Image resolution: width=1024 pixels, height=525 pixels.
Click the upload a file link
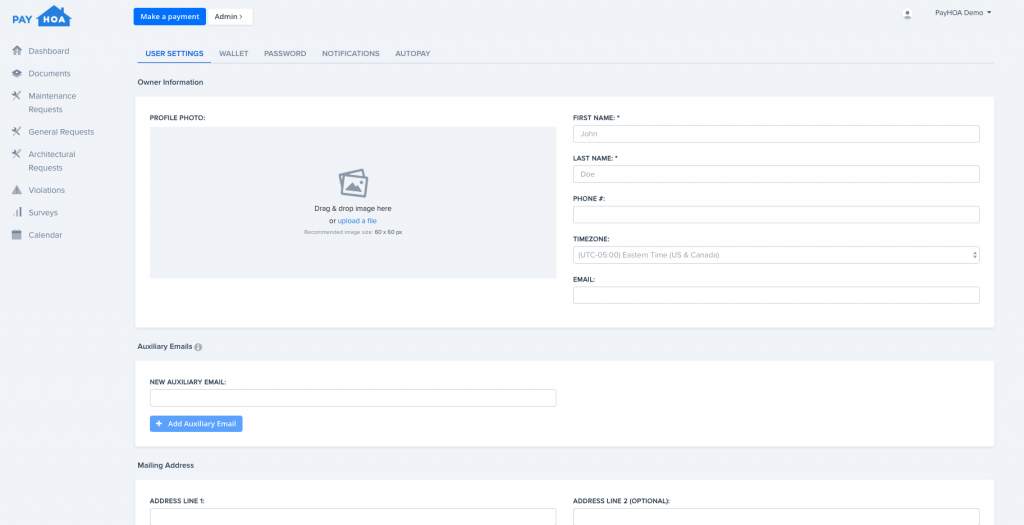357,221
